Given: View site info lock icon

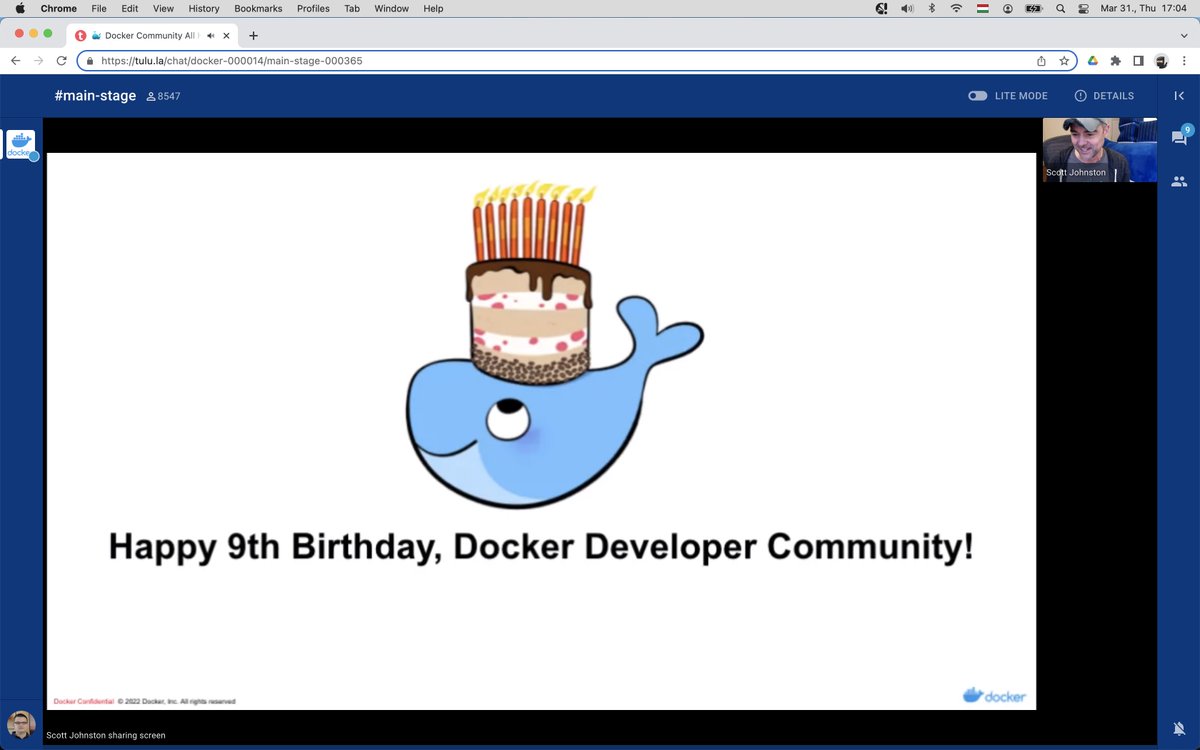Looking at the screenshot, I should tap(90, 60).
